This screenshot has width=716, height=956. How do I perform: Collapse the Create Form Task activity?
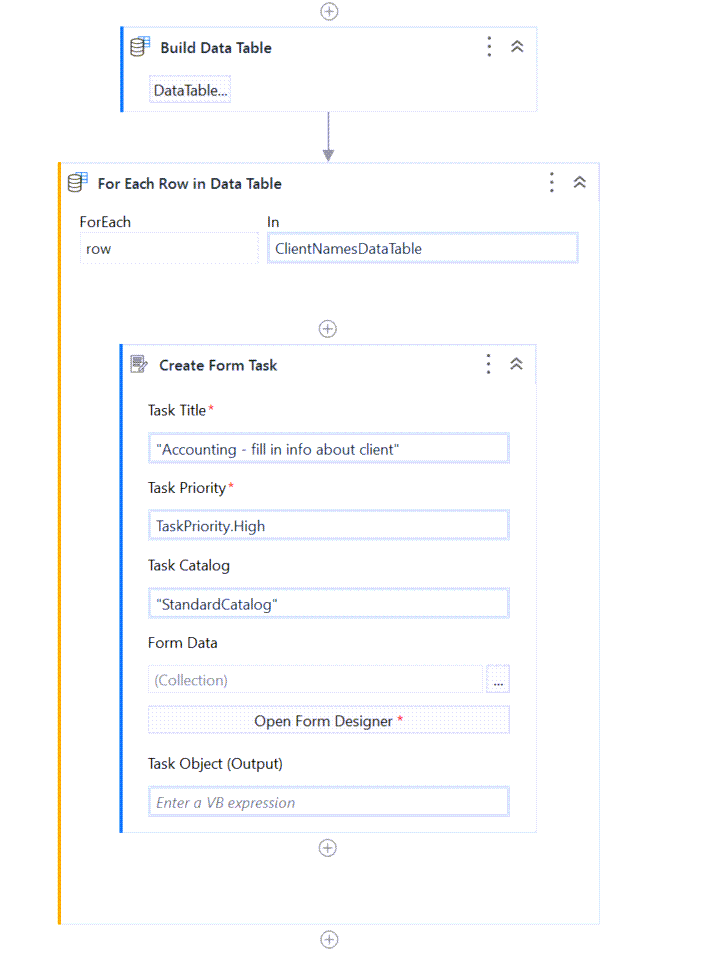516,365
